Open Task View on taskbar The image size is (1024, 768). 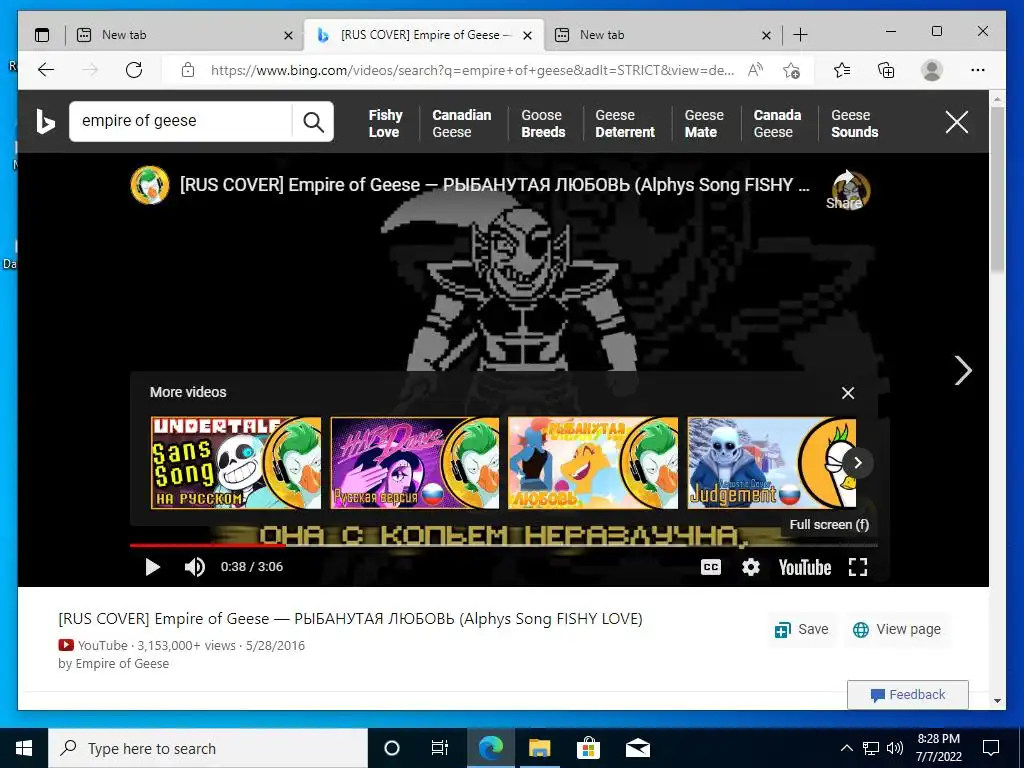click(x=440, y=748)
